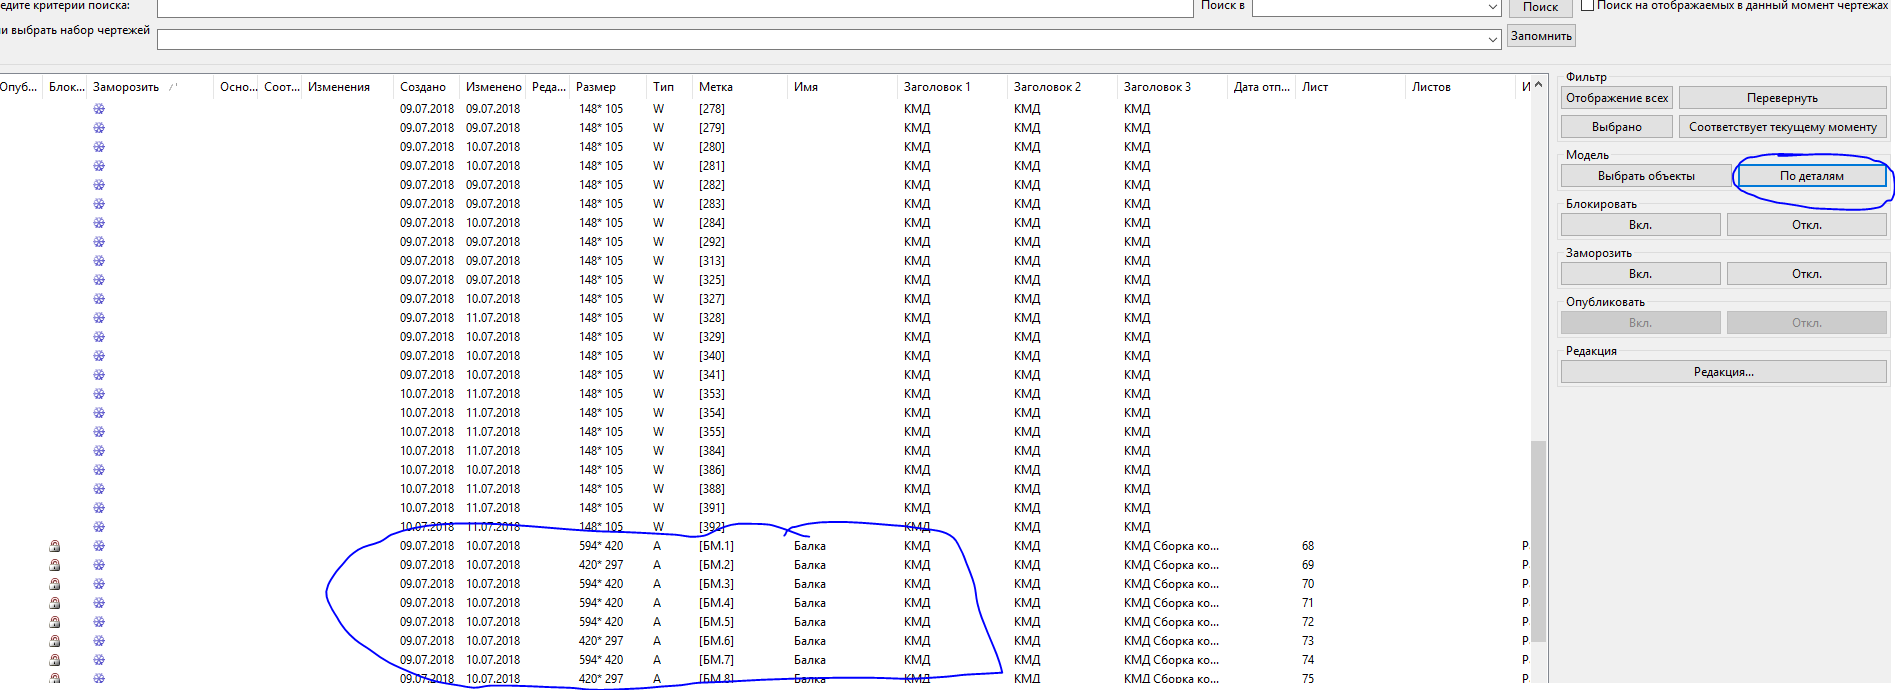Open the Поиск в dropdown list
The width and height of the screenshot is (1895, 690).
coord(1492,8)
